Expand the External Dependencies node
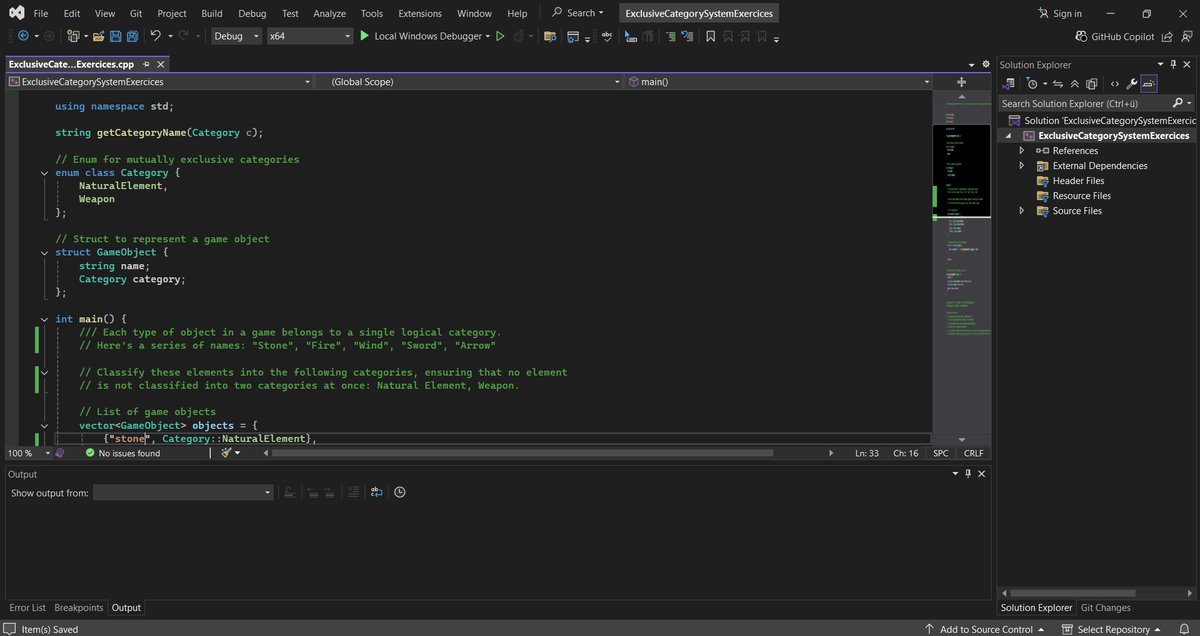Image resolution: width=1200 pixels, height=636 pixels. tap(1021, 165)
